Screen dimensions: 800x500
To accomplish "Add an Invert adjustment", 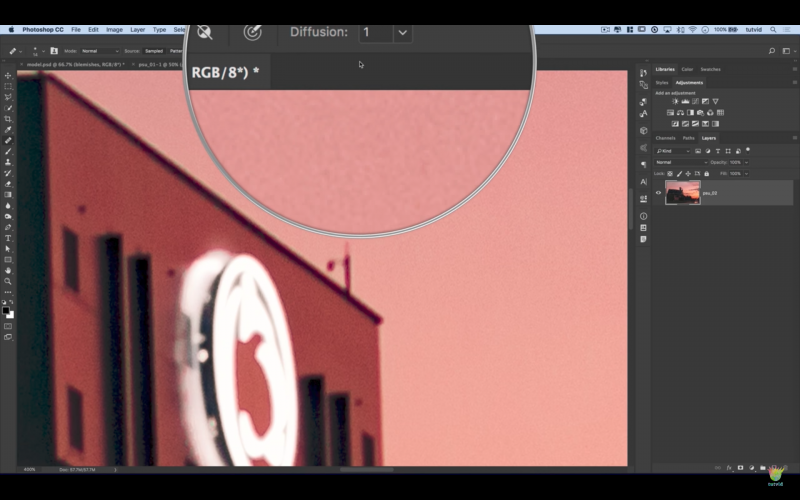I will [675, 124].
